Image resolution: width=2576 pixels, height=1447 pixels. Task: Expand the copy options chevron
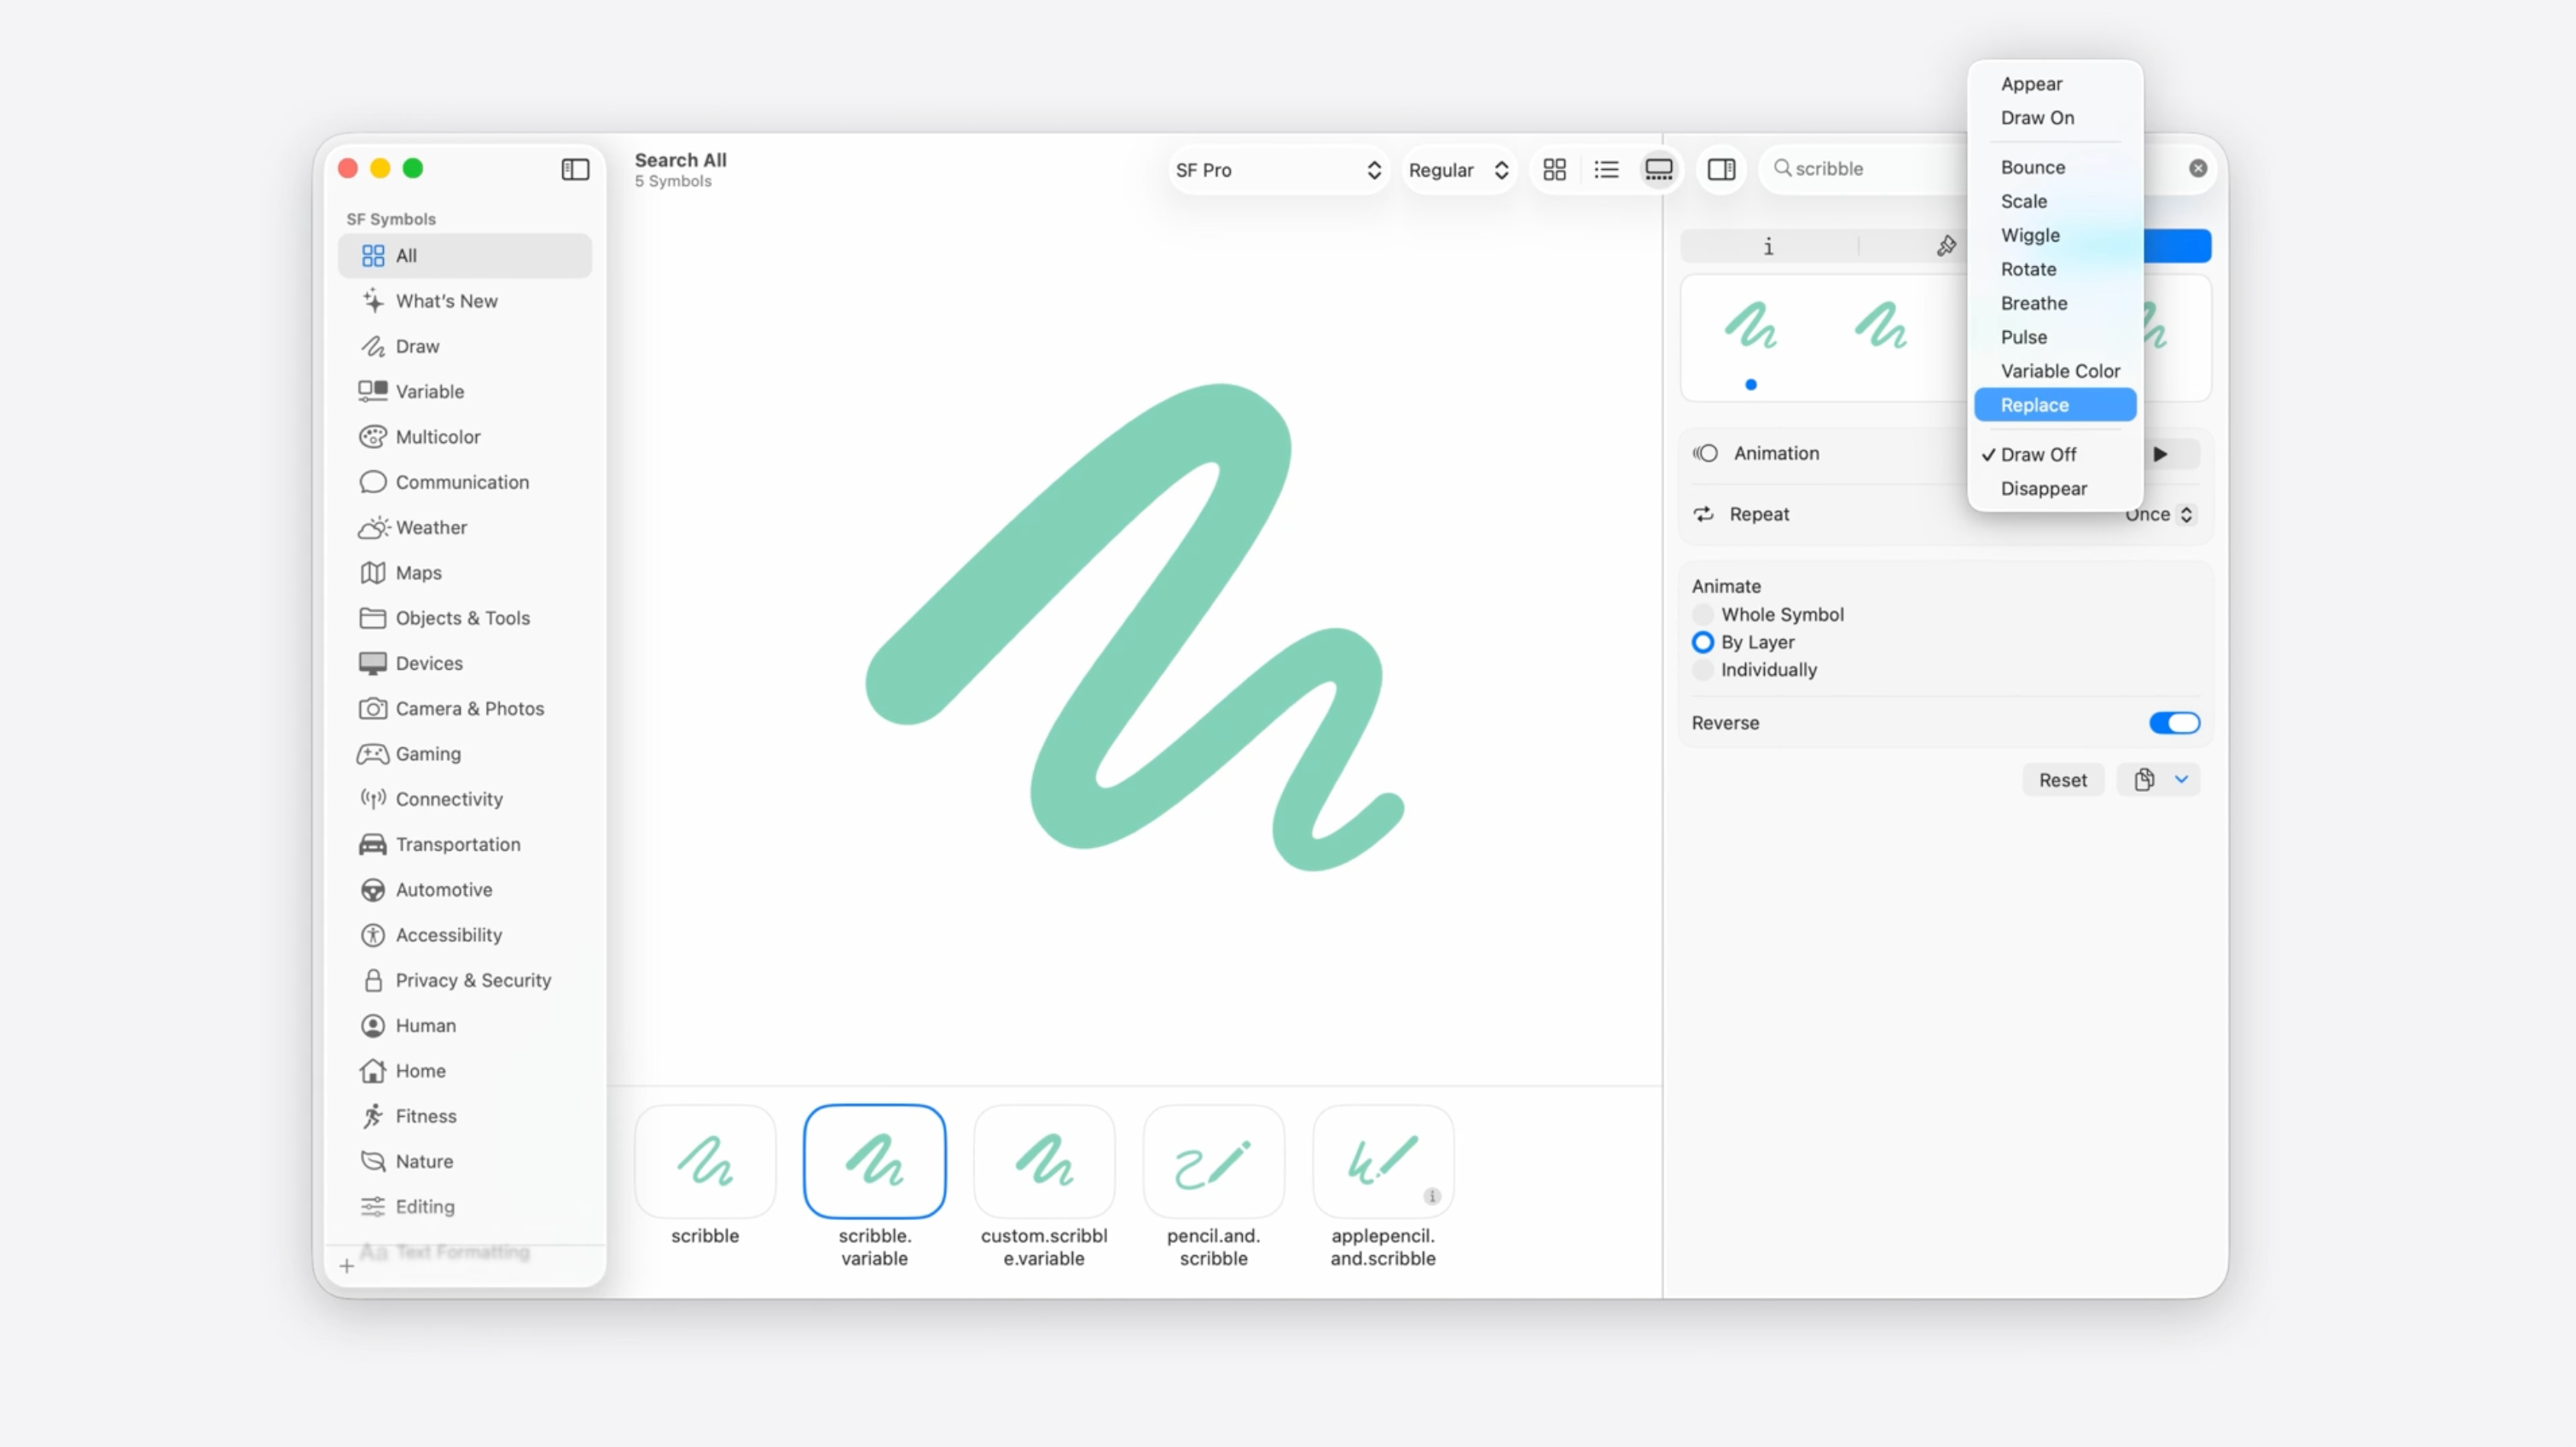(2181, 779)
